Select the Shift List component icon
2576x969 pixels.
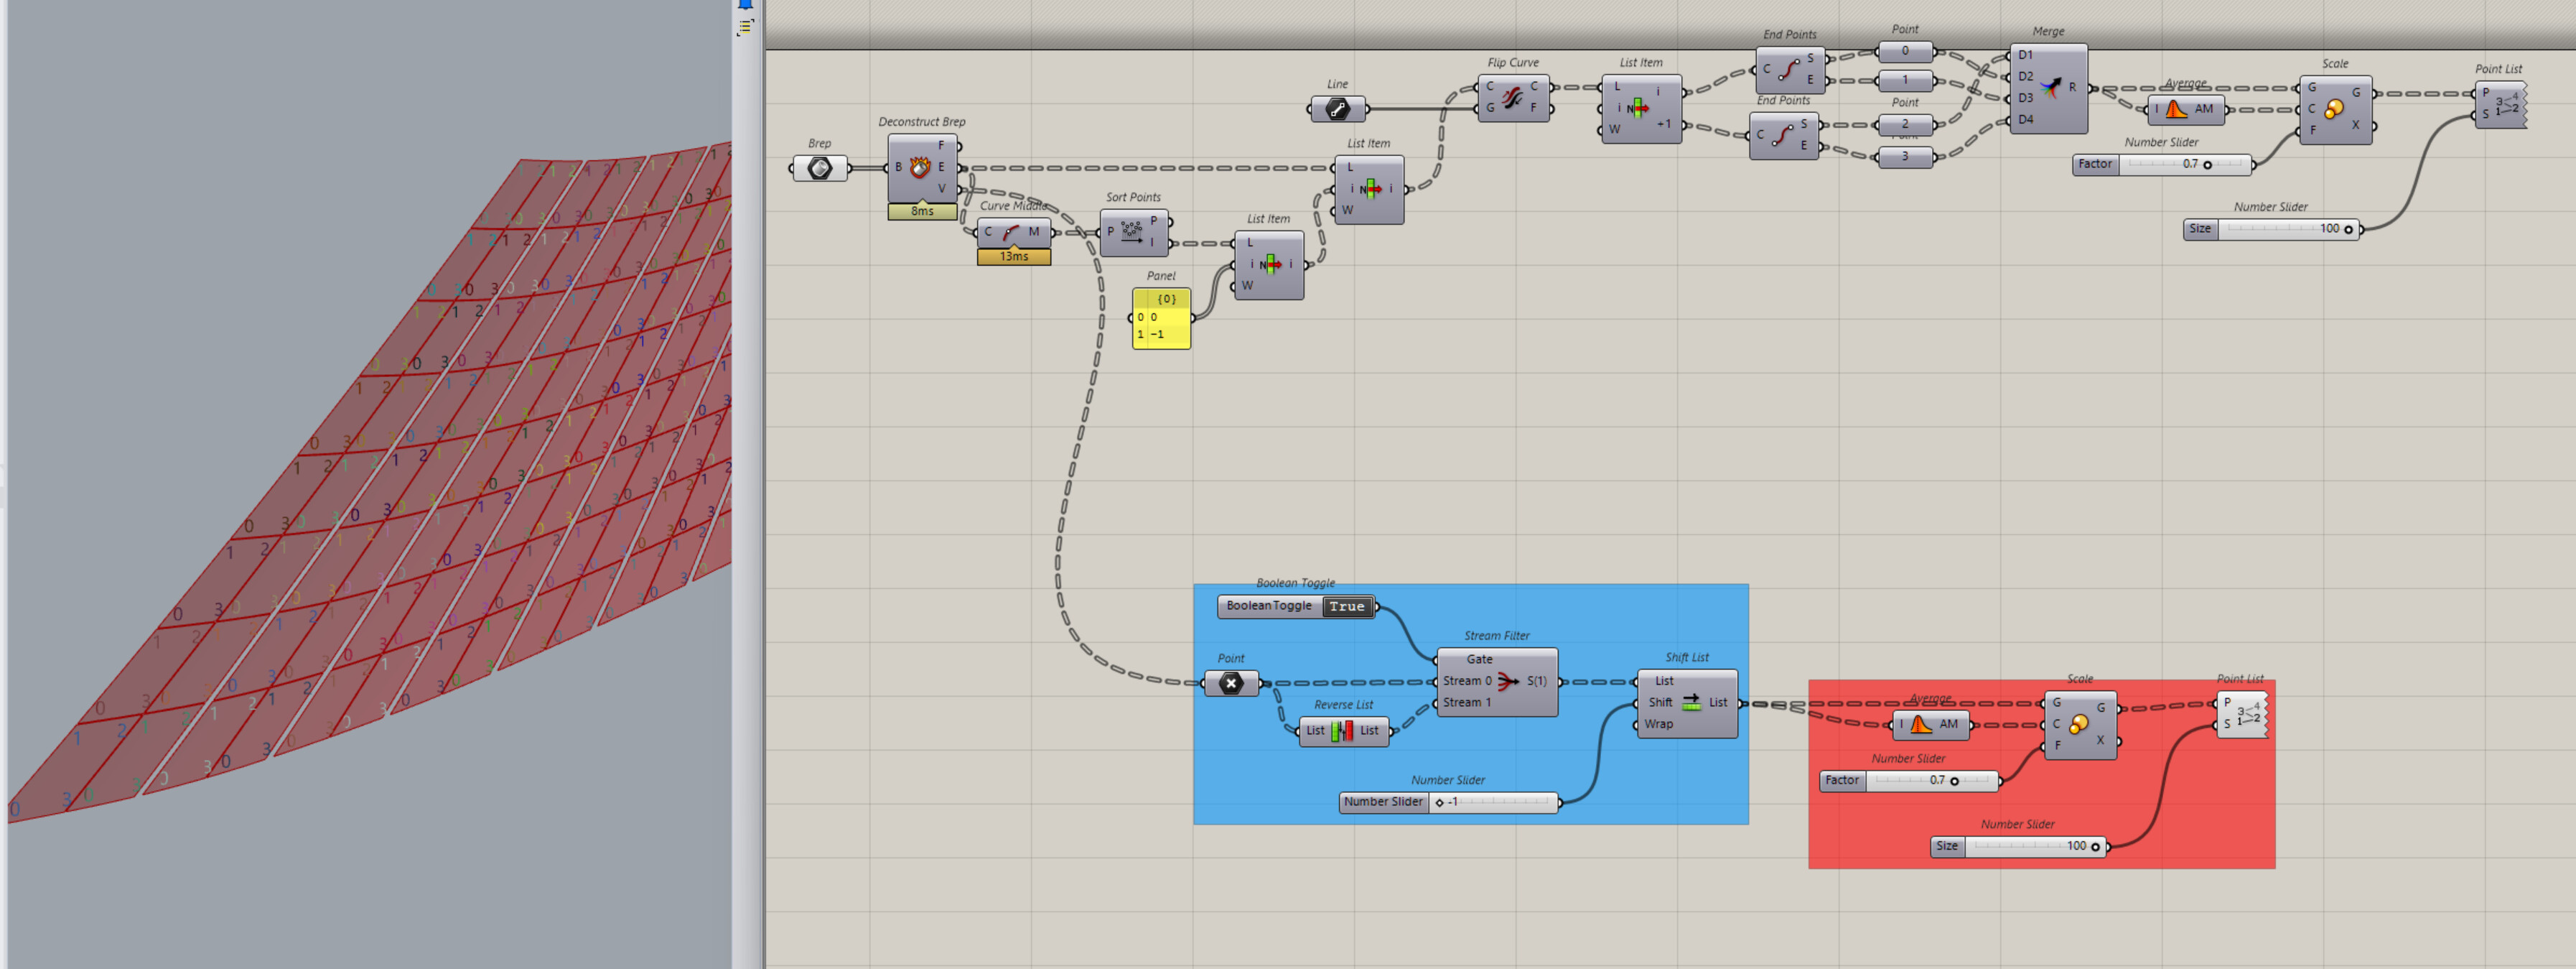(x=1691, y=703)
